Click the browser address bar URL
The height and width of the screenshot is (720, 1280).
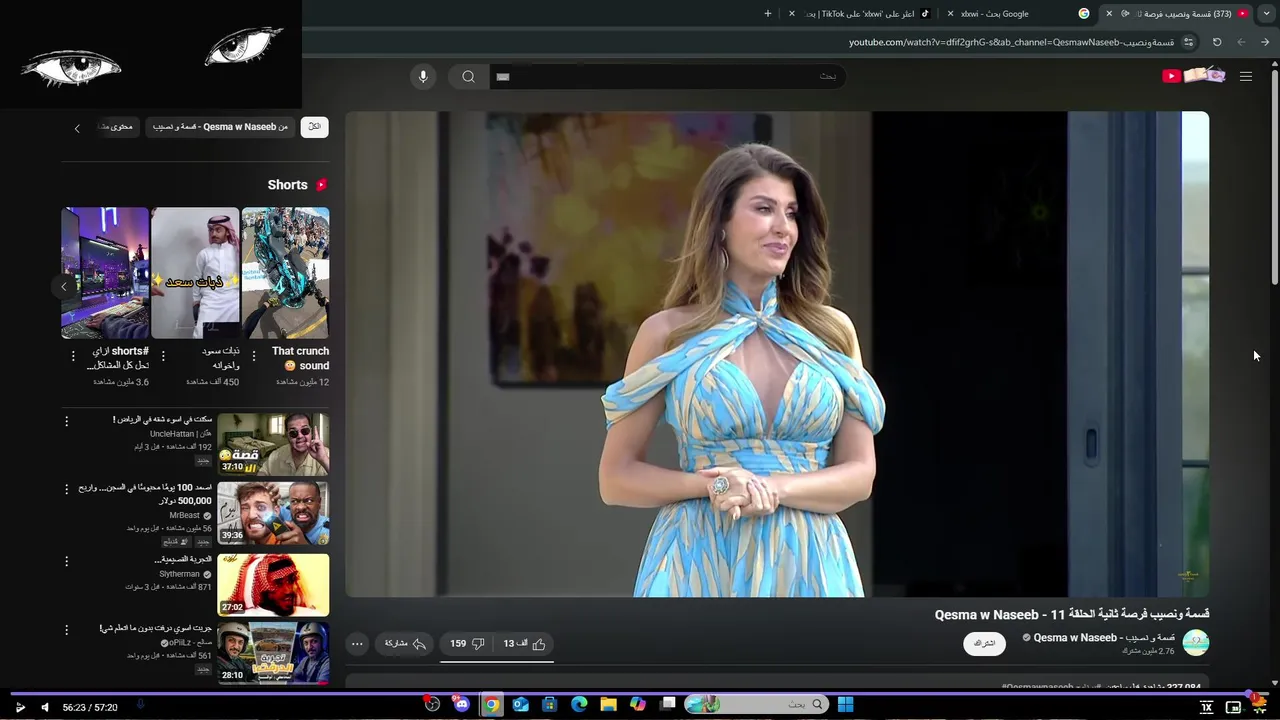1011,42
